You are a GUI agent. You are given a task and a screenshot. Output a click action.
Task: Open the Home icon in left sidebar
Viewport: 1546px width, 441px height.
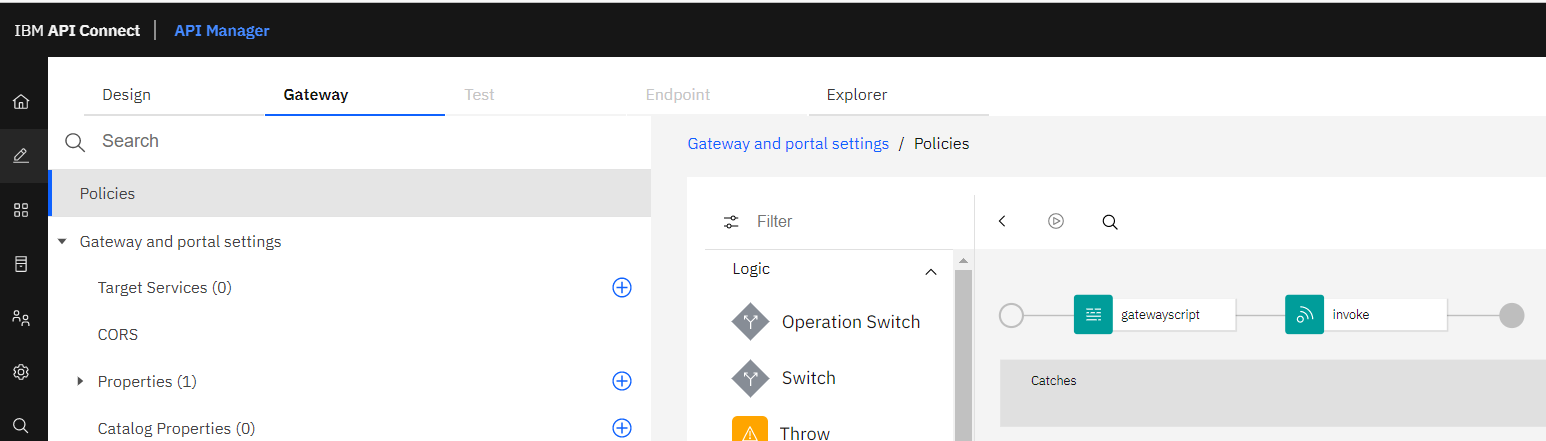[x=21, y=101]
